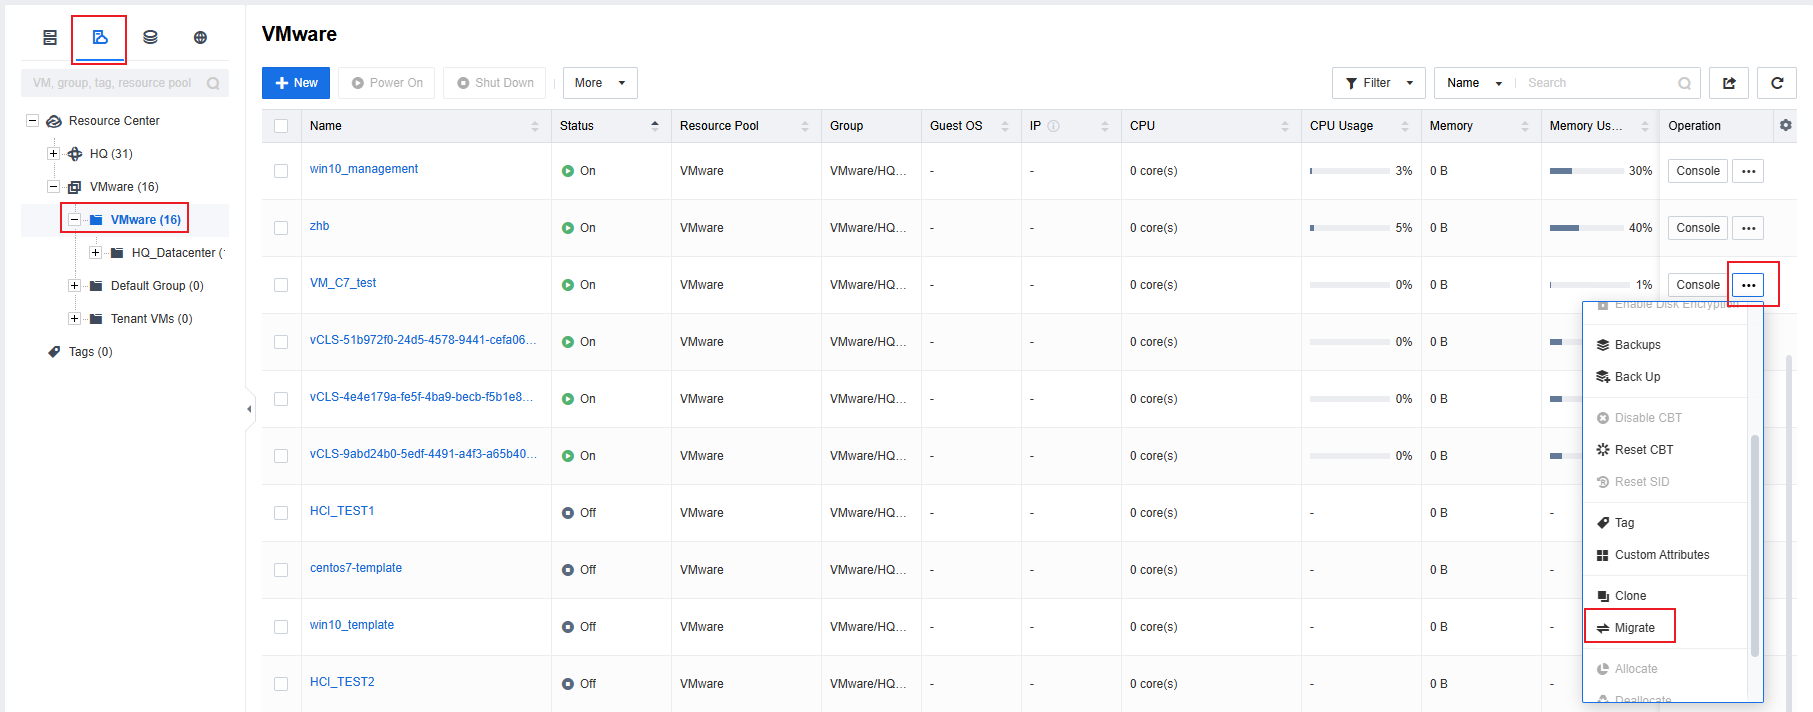This screenshot has height=712, width=1813.
Task: Open Console for zhb
Action: [x=1698, y=228]
